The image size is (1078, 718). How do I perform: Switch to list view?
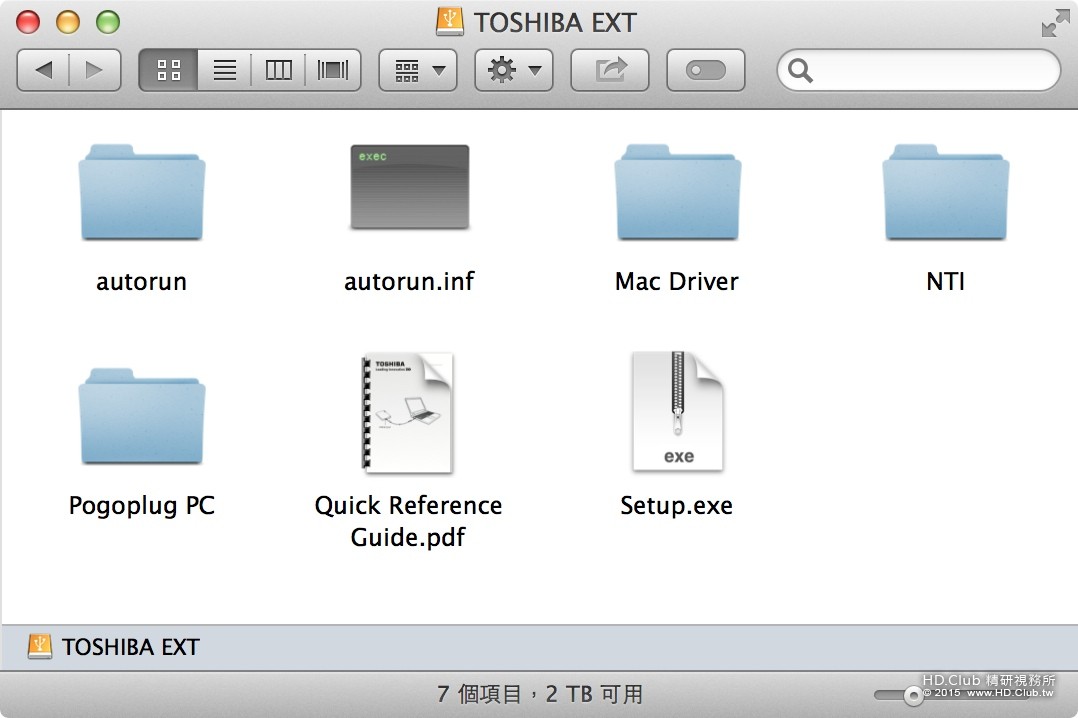coord(224,70)
